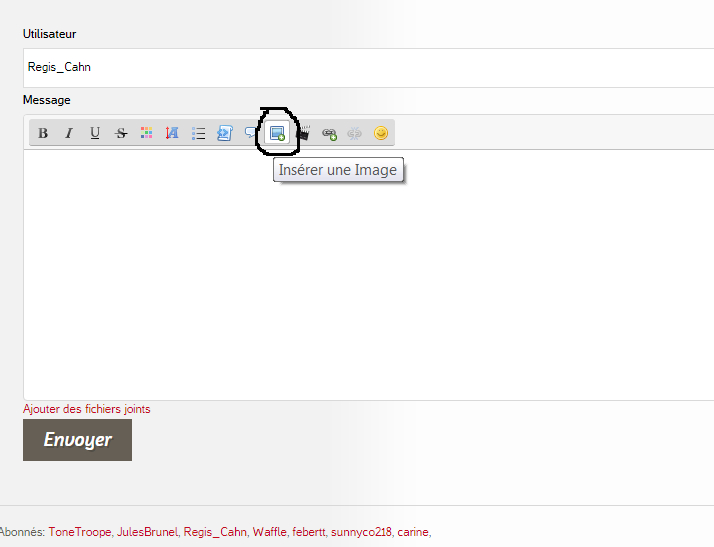Click the Envoyer button

pos(77,440)
